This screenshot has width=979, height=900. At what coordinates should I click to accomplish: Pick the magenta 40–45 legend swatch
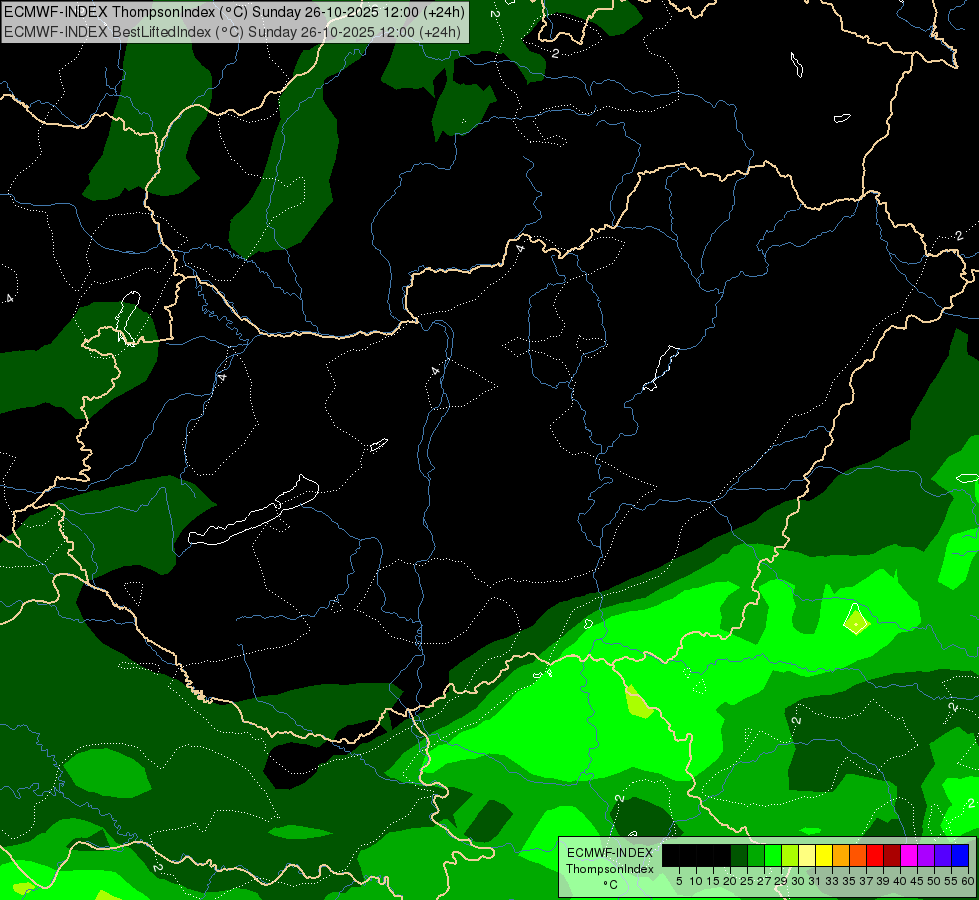909,855
